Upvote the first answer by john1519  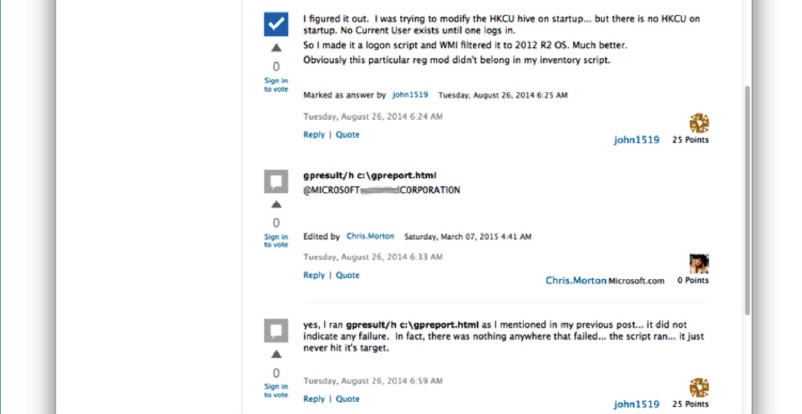pyautogui.click(x=276, y=48)
